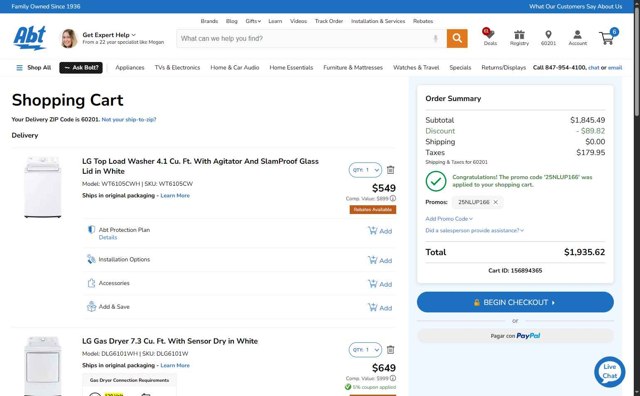The width and height of the screenshot is (640, 396).
Task: Open the Videos link
Action: pyautogui.click(x=298, y=21)
